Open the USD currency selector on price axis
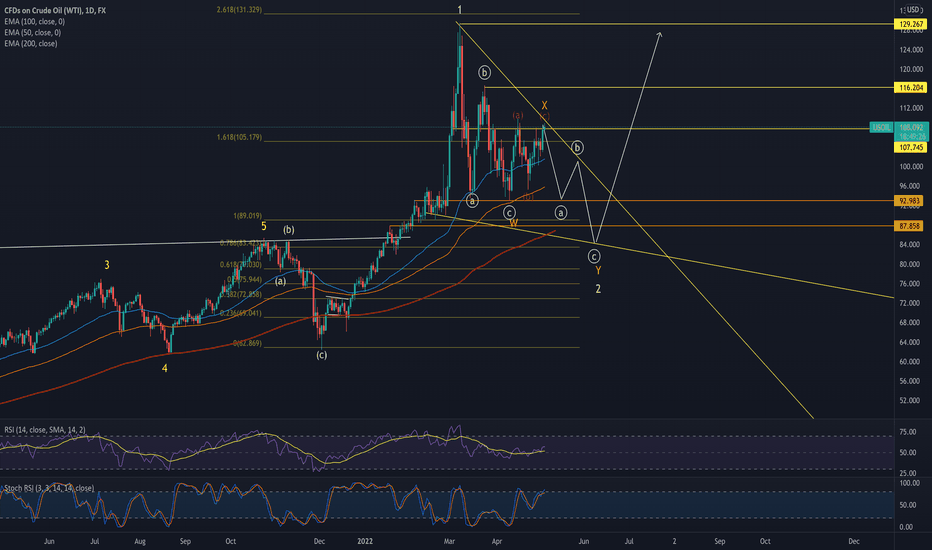 (x=912, y=10)
